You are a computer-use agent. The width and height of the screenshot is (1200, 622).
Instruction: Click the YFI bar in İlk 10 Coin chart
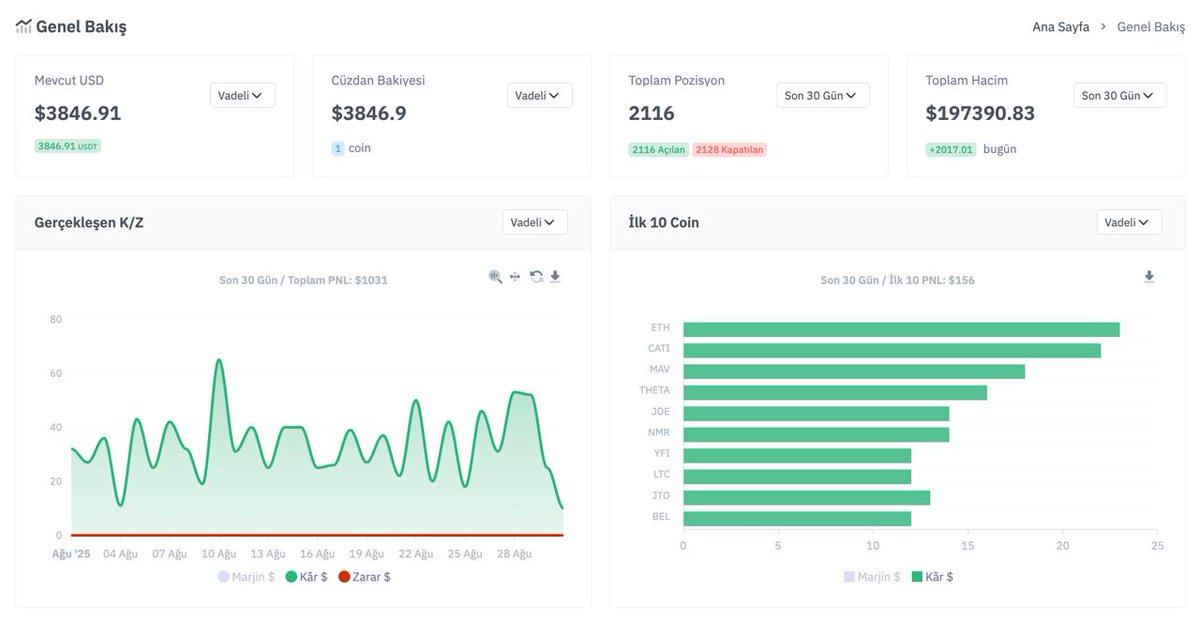[797, 455]
